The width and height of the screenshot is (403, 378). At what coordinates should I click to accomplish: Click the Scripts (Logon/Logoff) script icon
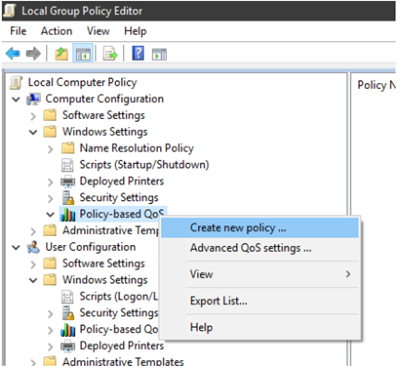point(67,297)
